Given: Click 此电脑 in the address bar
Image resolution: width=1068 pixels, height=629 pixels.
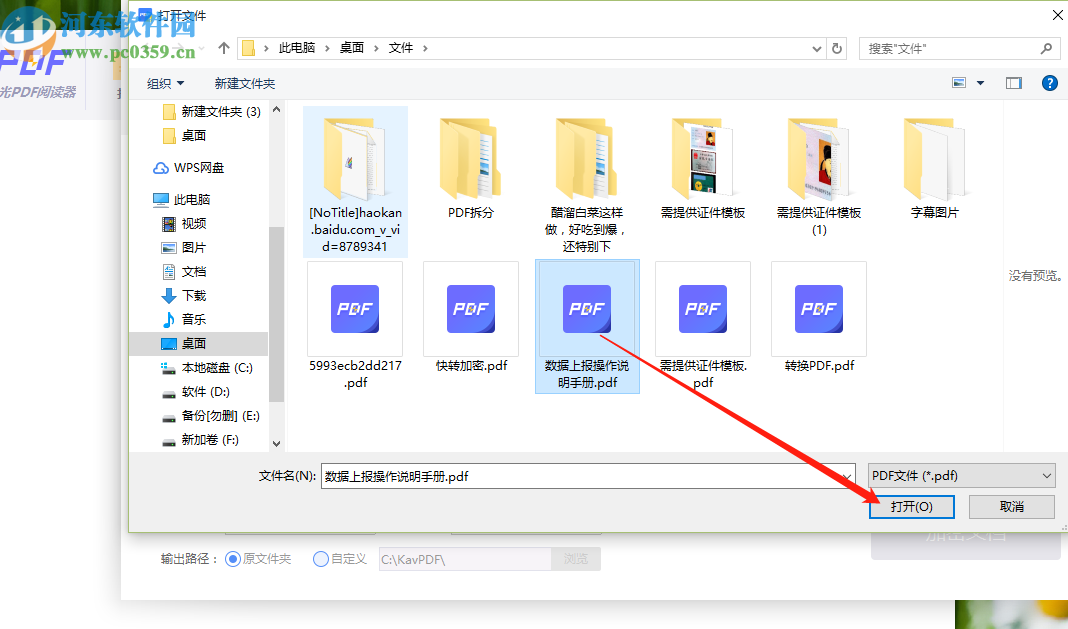Looking at the screenshot, I should 296,47.
